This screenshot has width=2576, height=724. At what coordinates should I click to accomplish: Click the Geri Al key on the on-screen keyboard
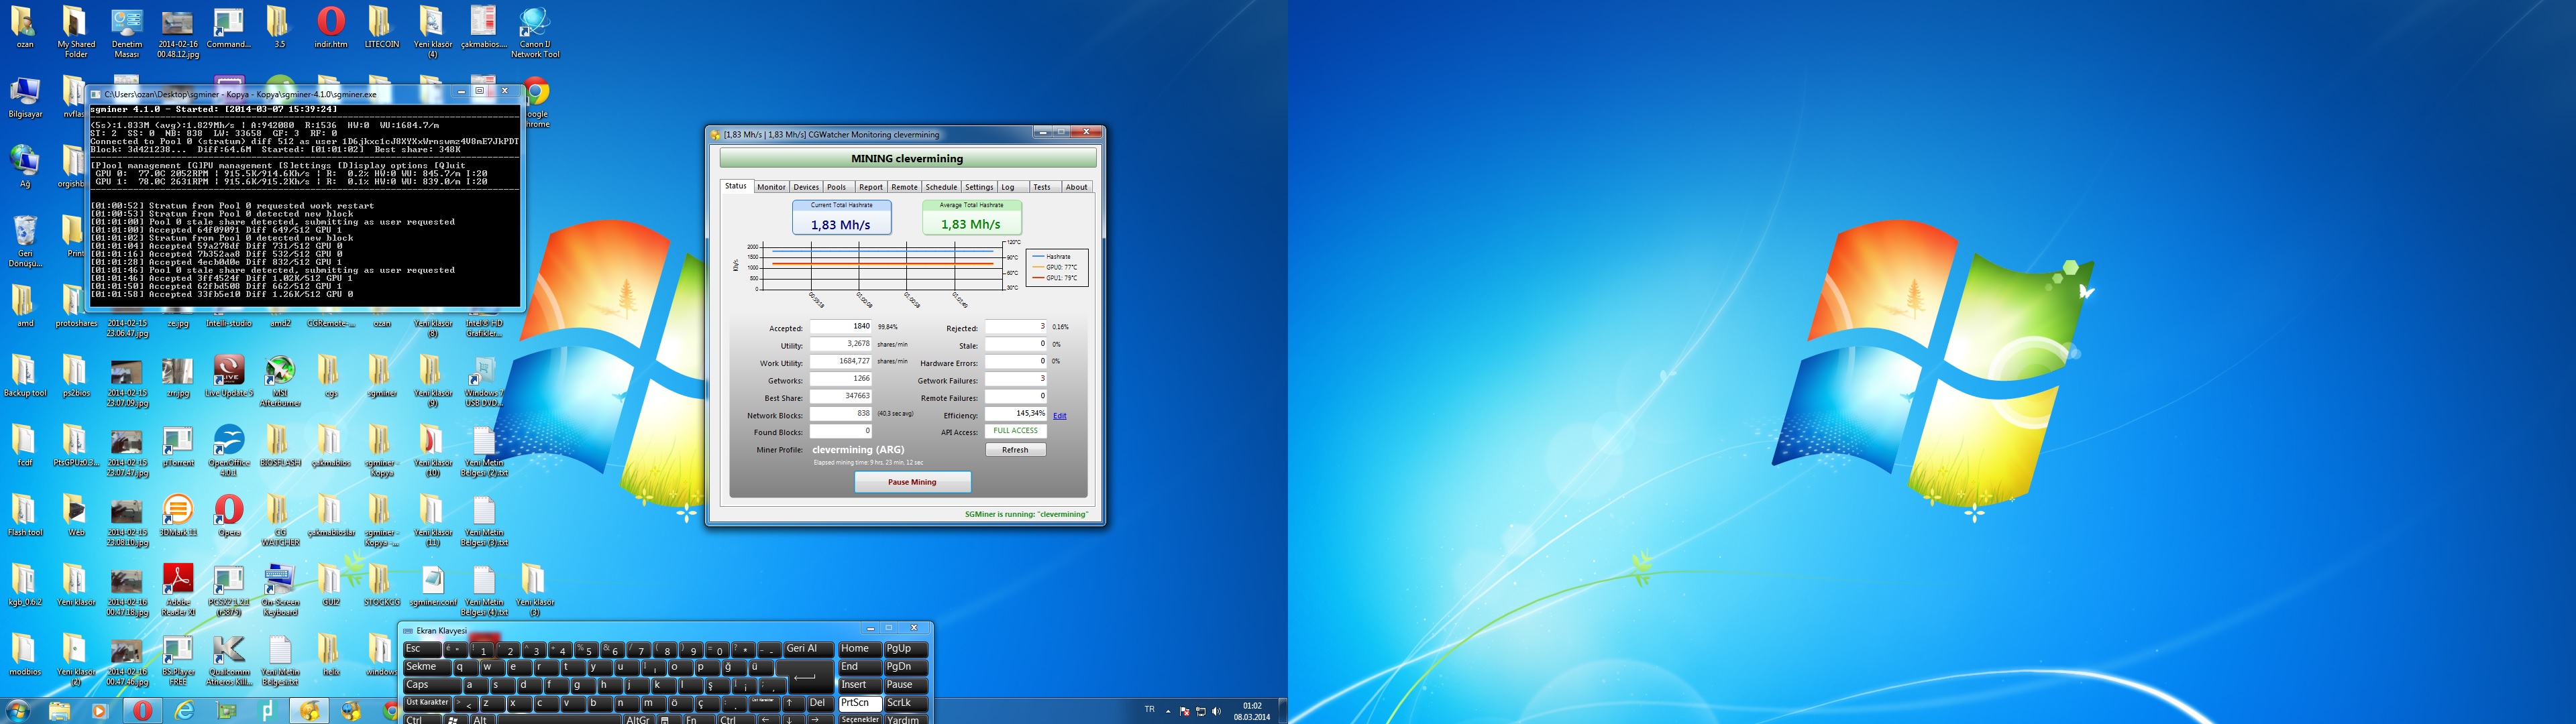pos(808,649)
